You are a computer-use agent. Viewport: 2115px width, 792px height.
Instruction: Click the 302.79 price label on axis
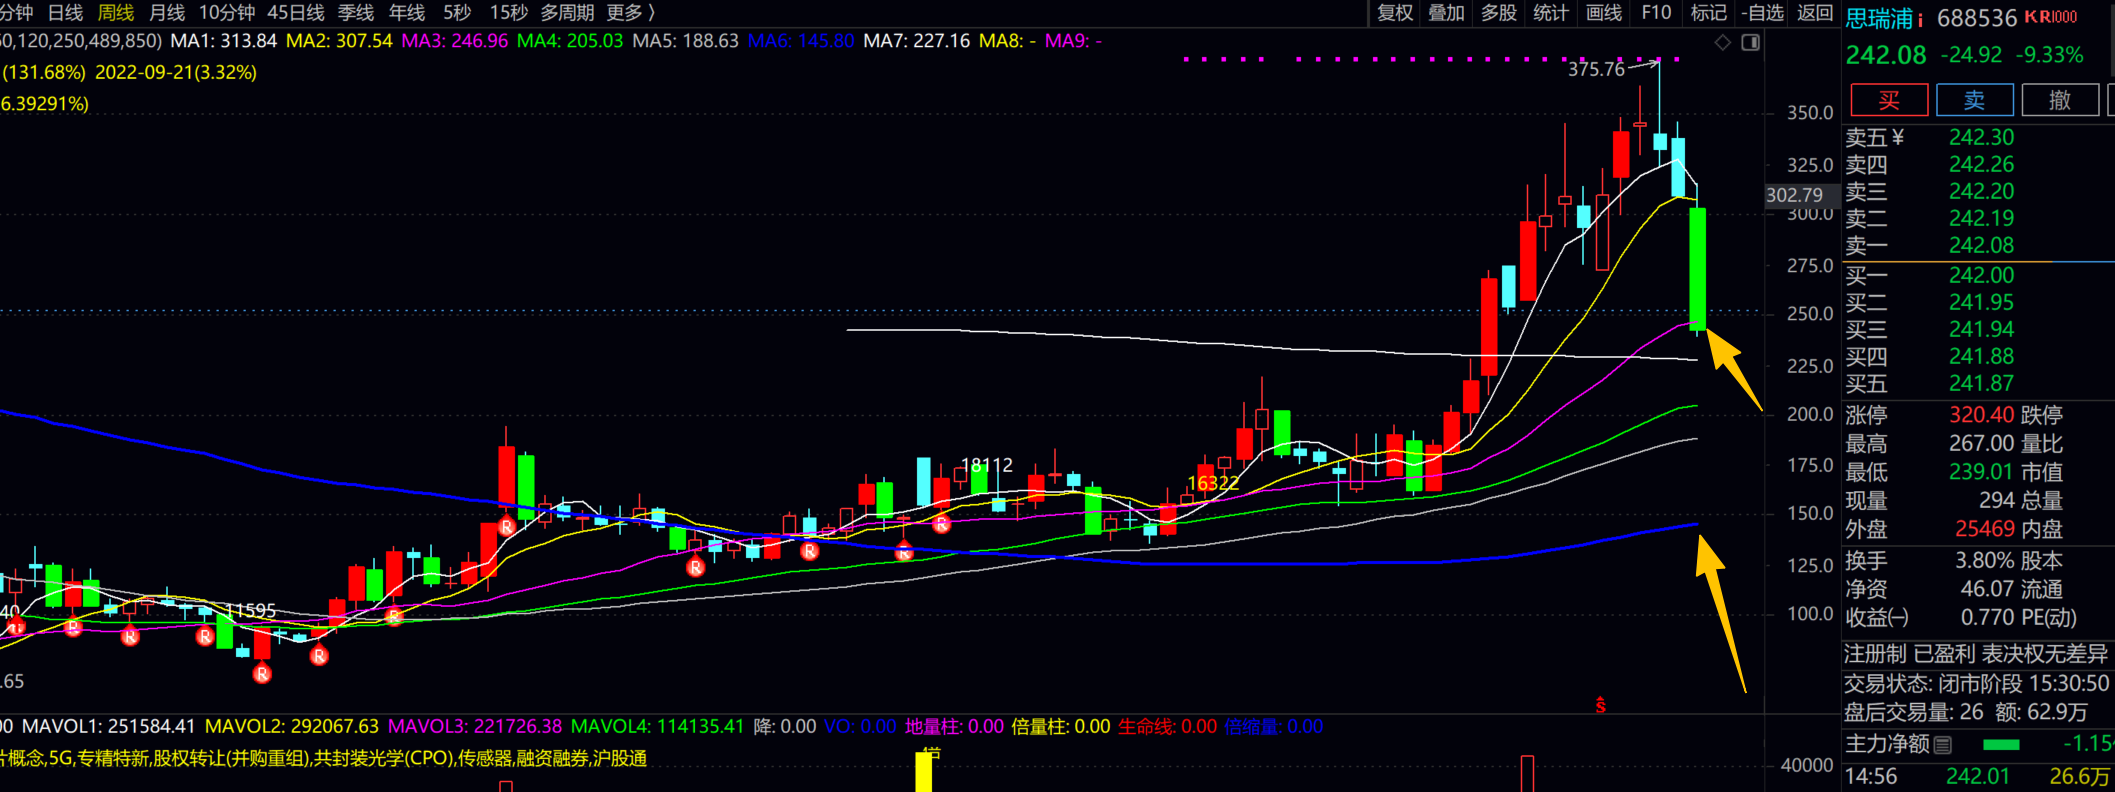[1794, 195]
